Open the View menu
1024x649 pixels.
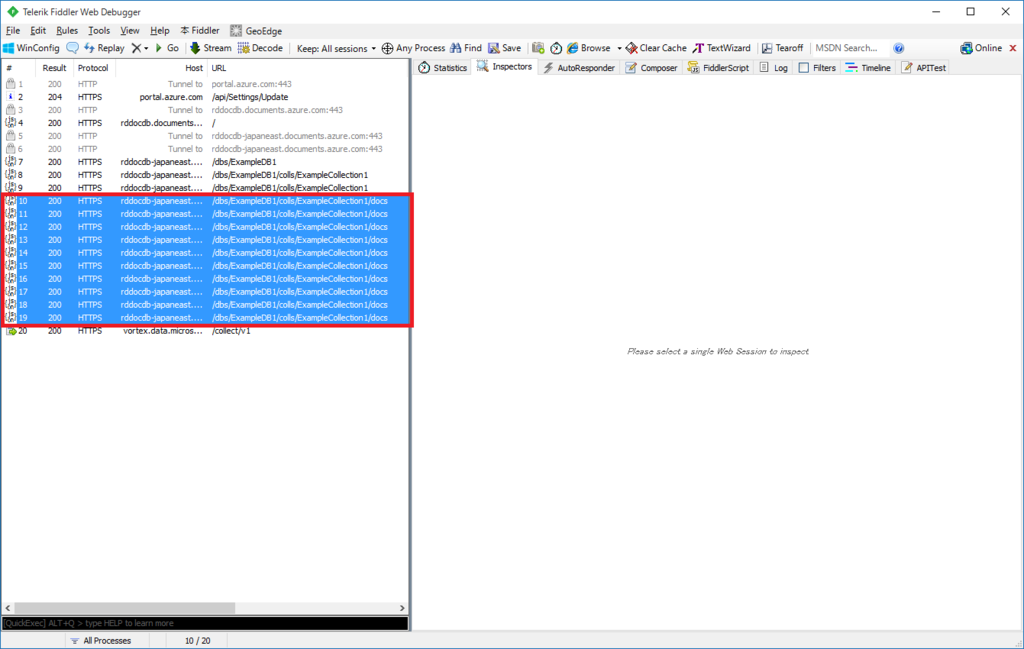129,31
